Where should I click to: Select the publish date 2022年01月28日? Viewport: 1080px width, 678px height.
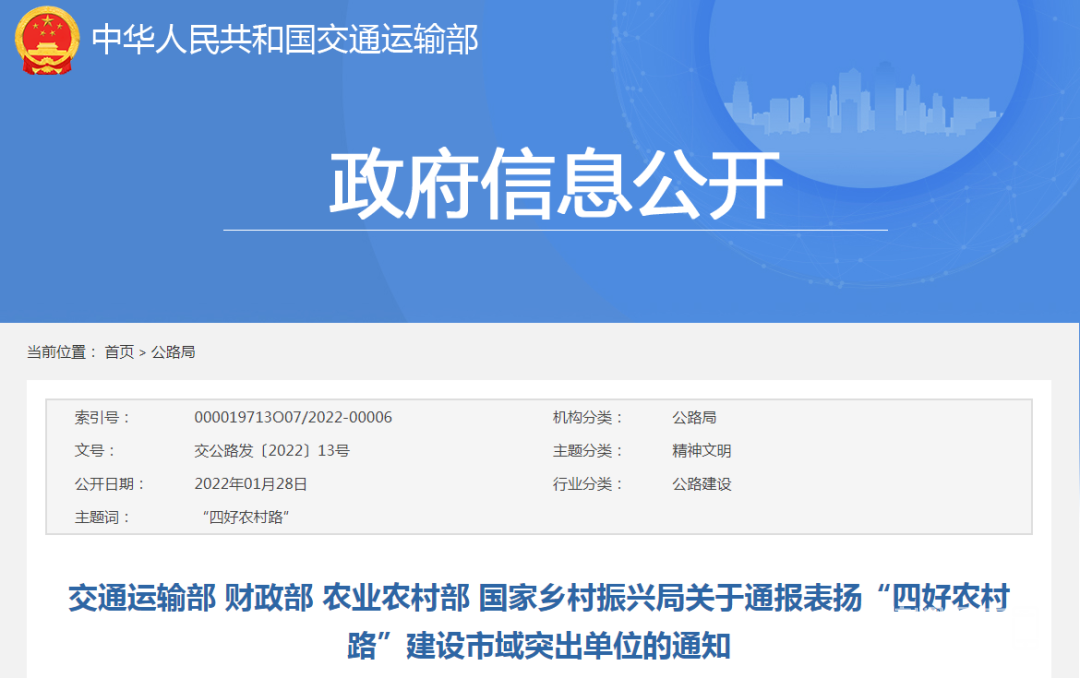point(251,484)
